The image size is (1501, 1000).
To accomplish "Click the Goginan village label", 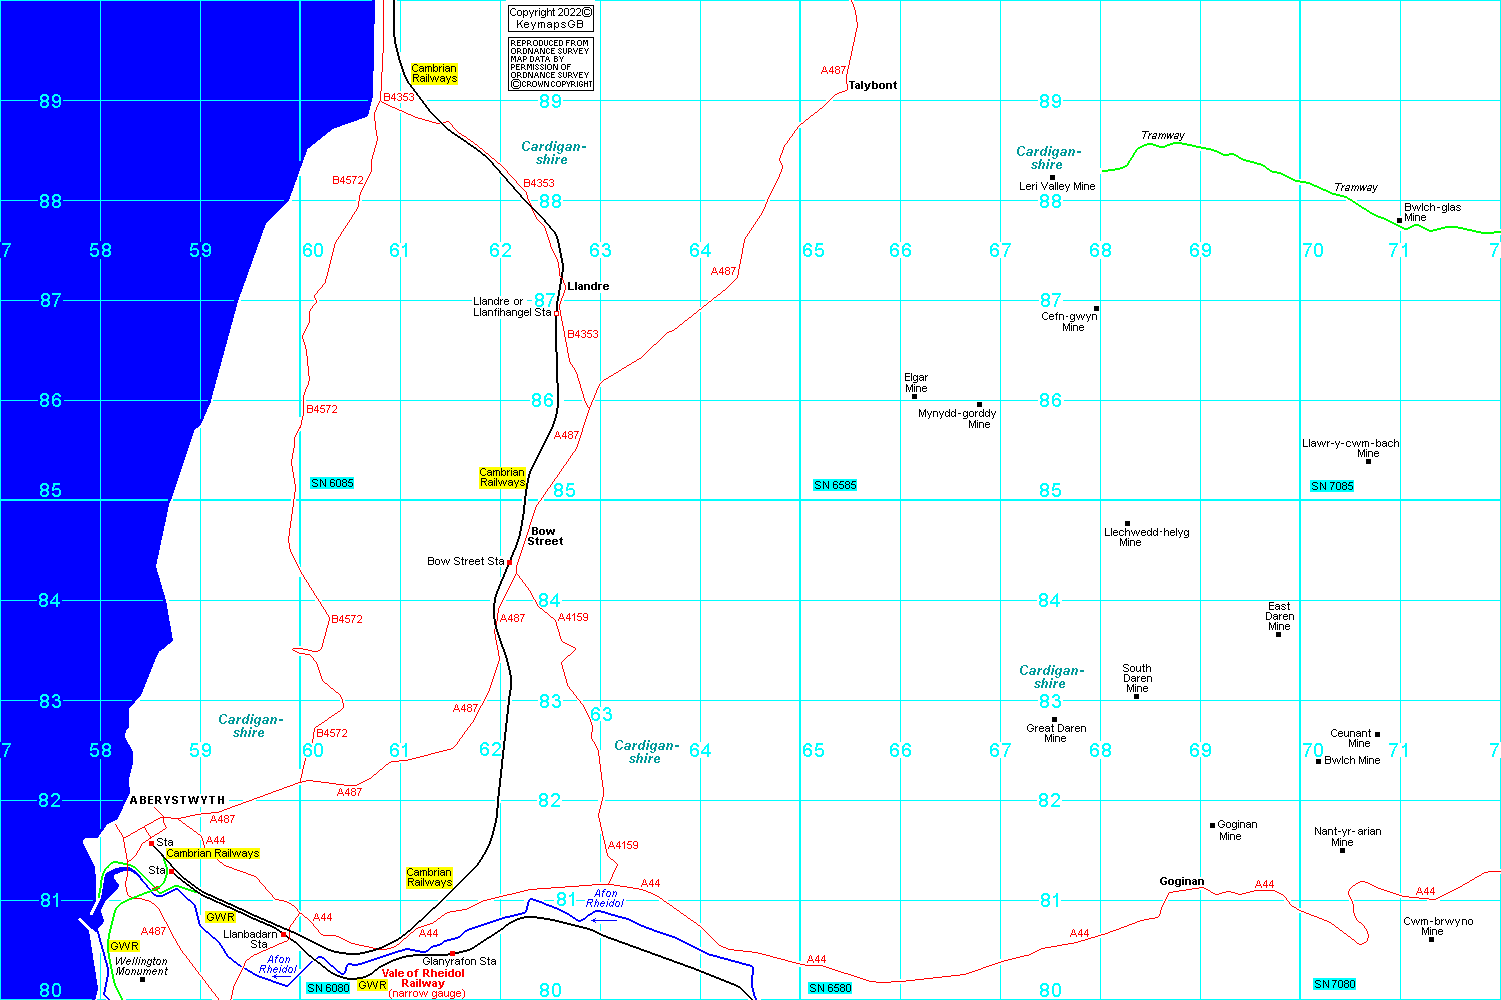I will click(1181, 881).
